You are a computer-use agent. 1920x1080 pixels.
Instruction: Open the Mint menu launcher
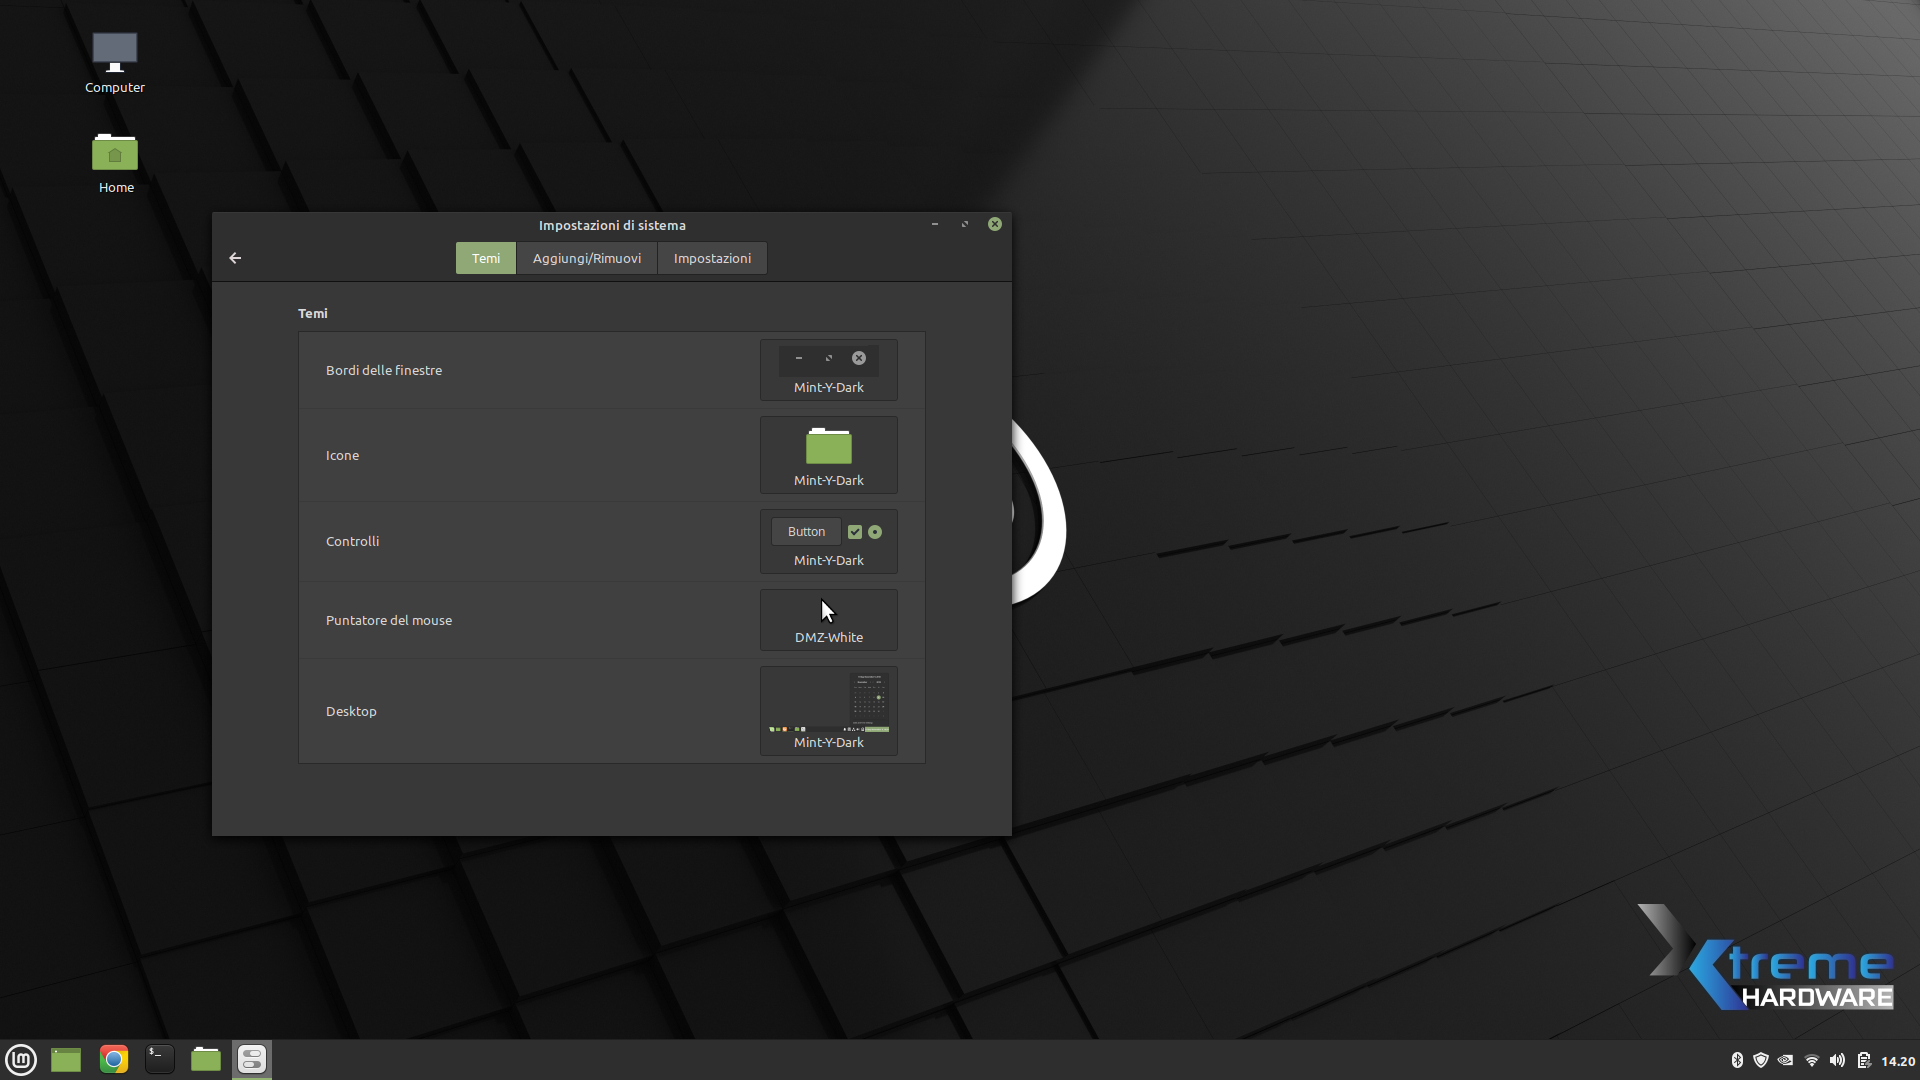click(21, 1059)
